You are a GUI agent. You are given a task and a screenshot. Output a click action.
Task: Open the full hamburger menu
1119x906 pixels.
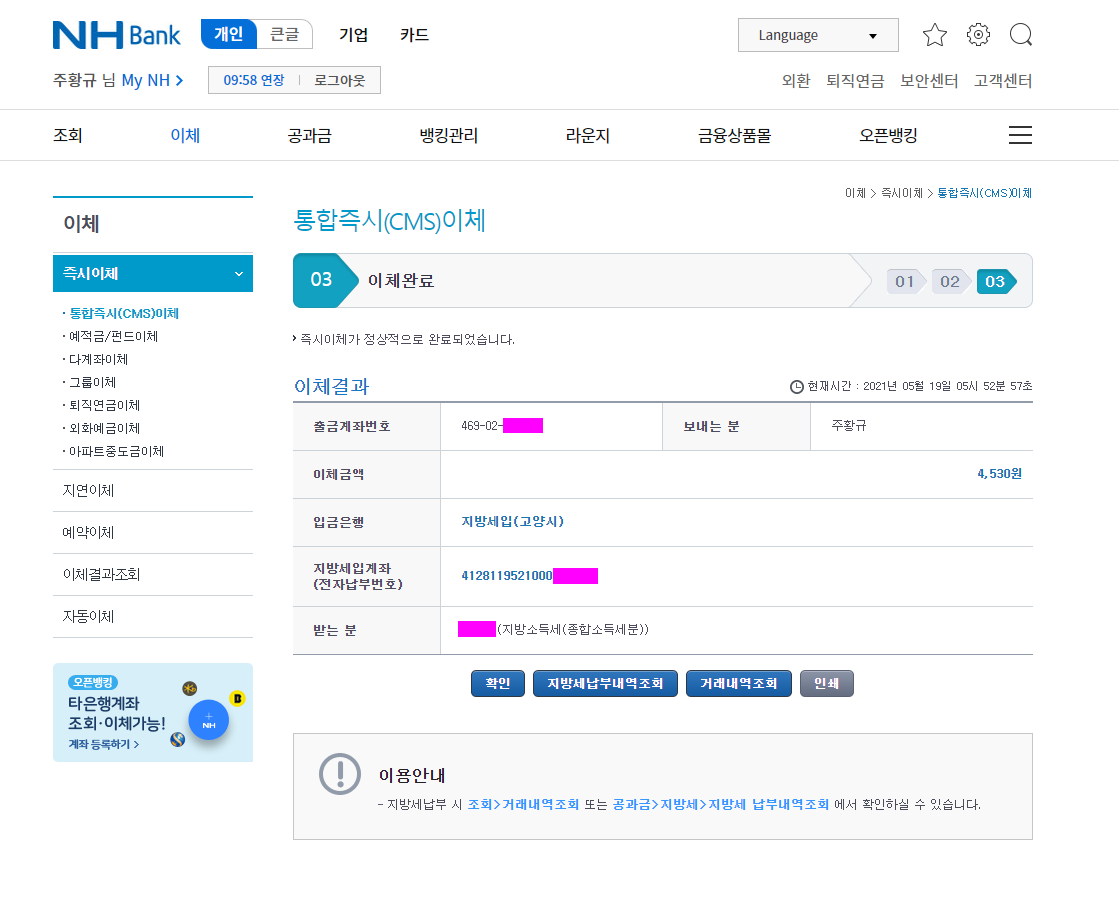(1020, 135)
